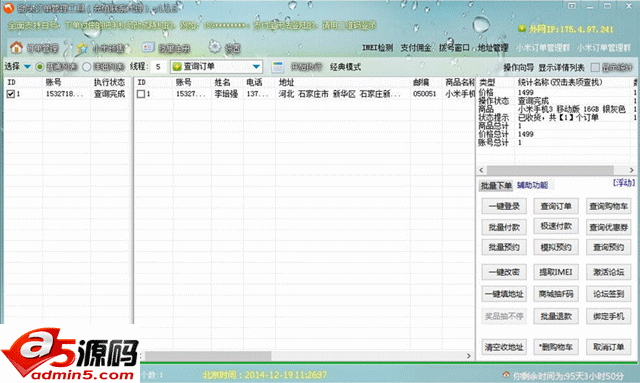Select the first green radio button option
Screen dimensions: 640x383
pyautogui.click(x=40, y=67)
